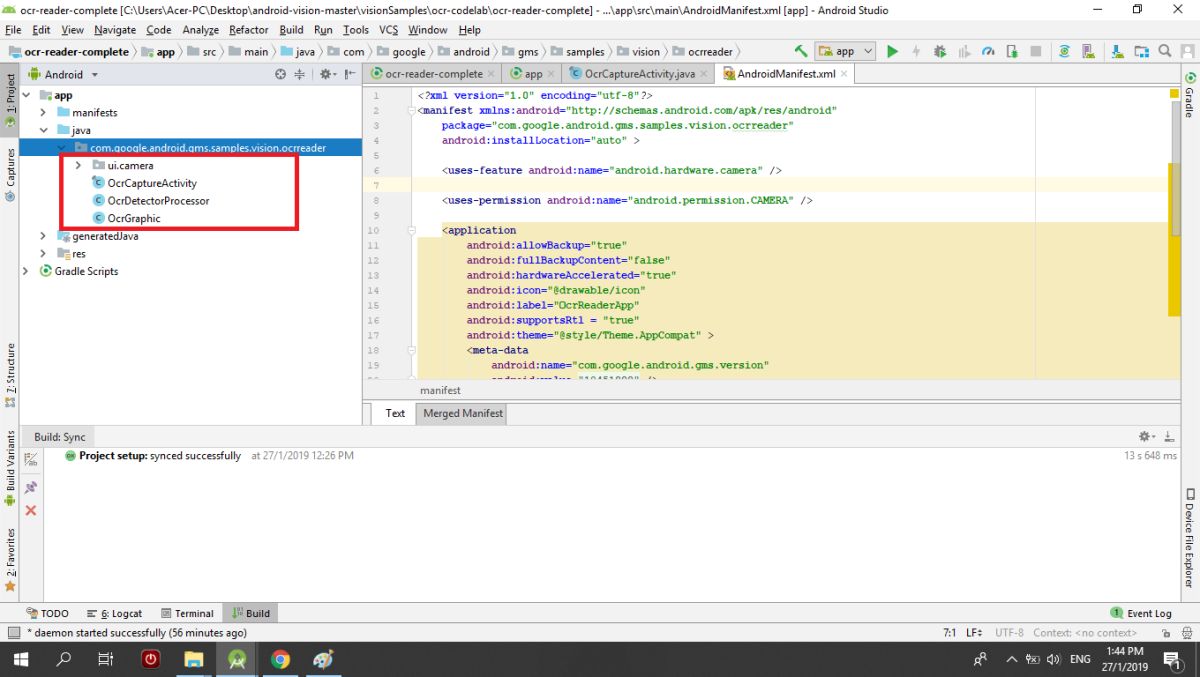Expand the ui.camera package
The image size is (1200, 677).
click(x=78, y=165)
